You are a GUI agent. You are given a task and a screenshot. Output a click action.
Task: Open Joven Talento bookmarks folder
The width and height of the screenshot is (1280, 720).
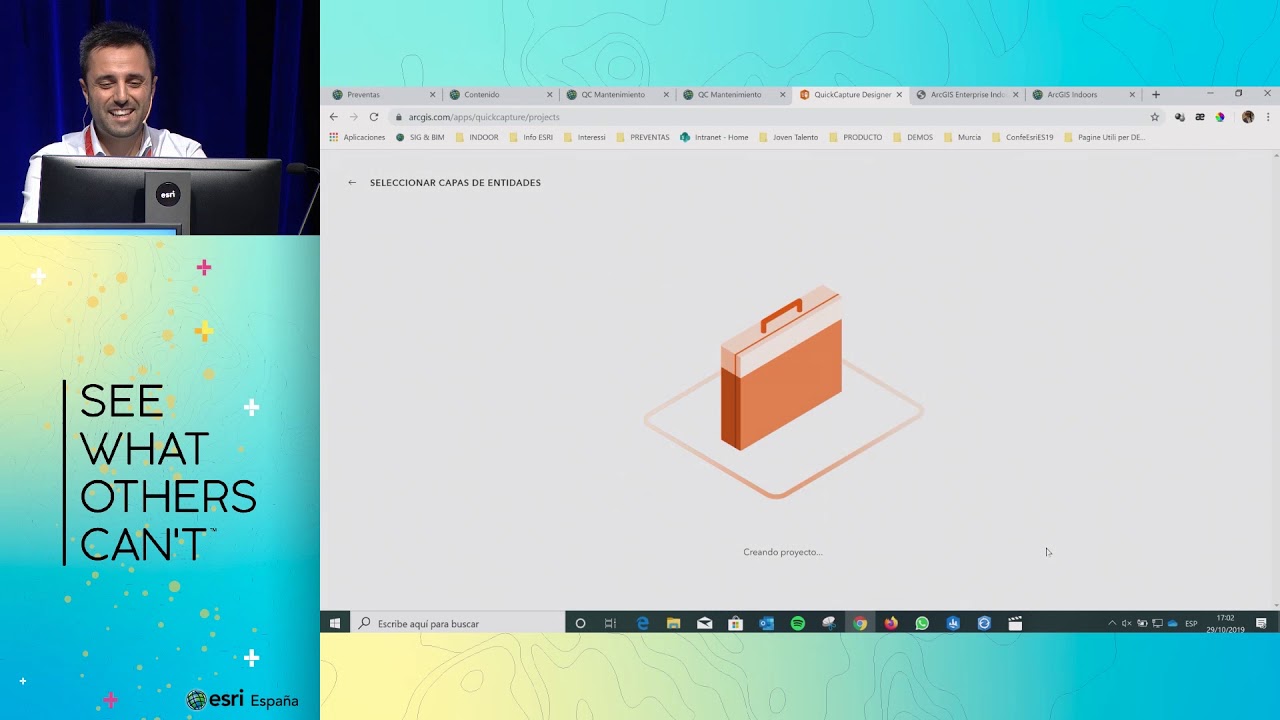[789, 137]
